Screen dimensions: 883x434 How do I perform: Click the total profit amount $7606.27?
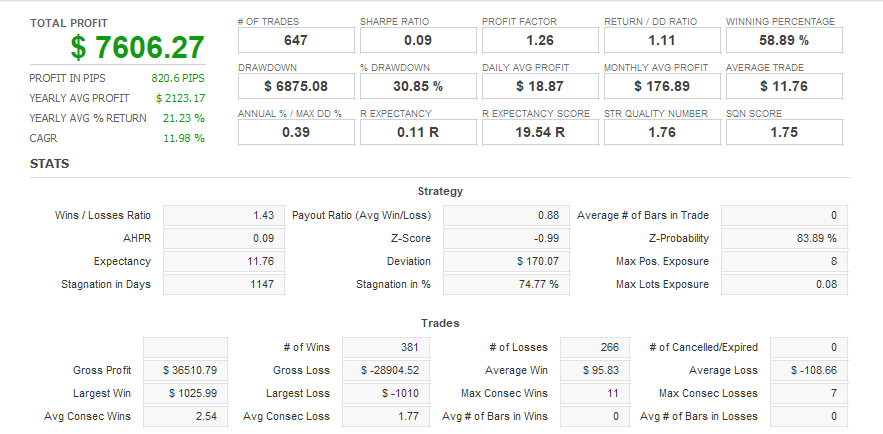point(137,47)
